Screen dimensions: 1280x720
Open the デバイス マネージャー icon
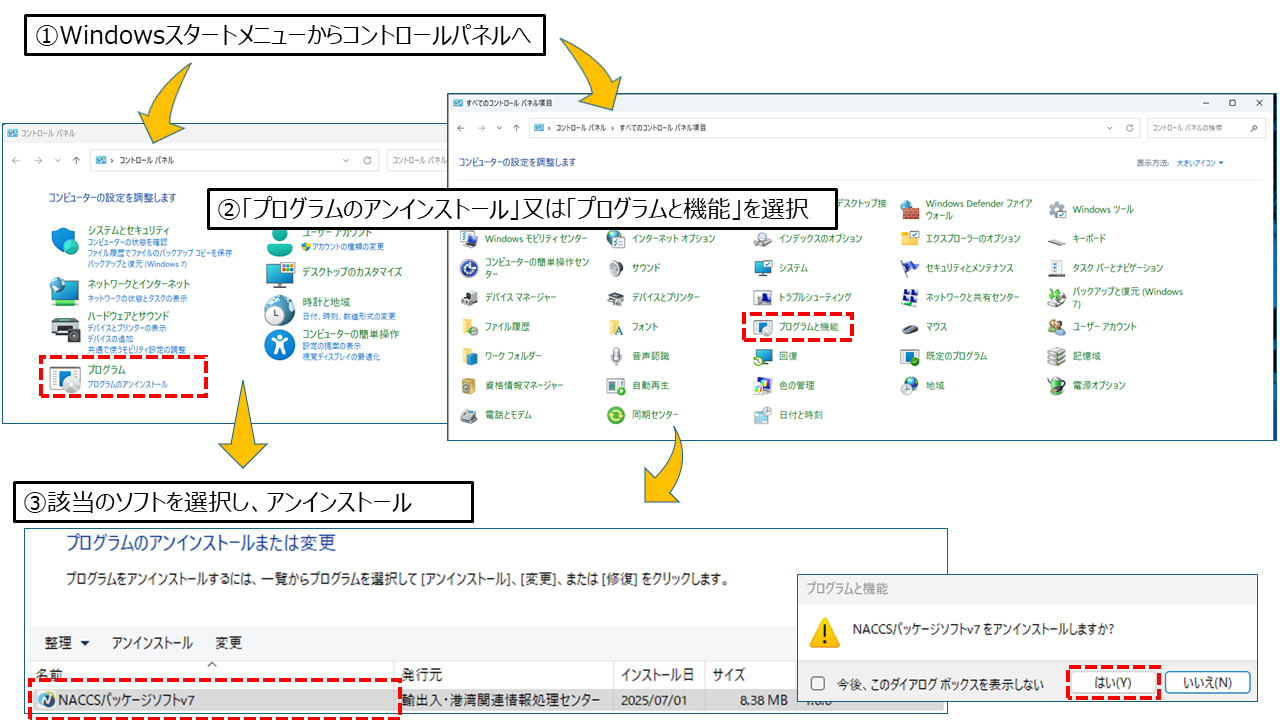click(x=469, y=298)
